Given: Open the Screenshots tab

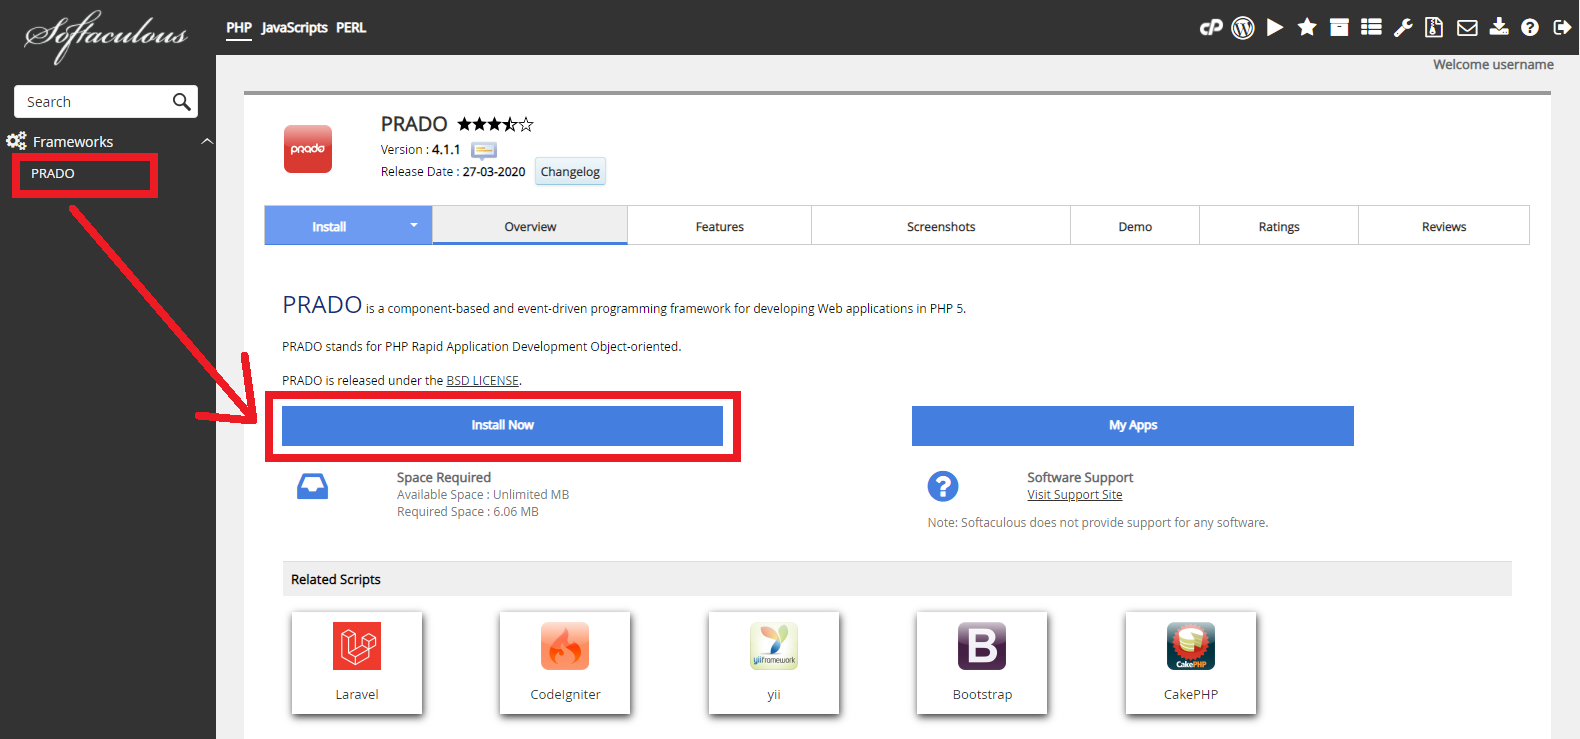Looking at the screenshot, I should 941,226.
